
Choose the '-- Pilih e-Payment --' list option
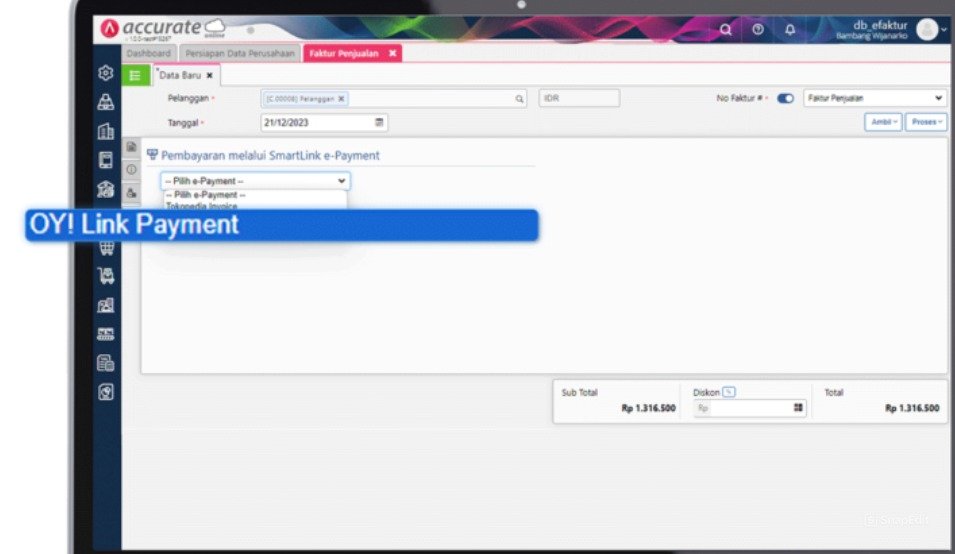click(206, 195)
